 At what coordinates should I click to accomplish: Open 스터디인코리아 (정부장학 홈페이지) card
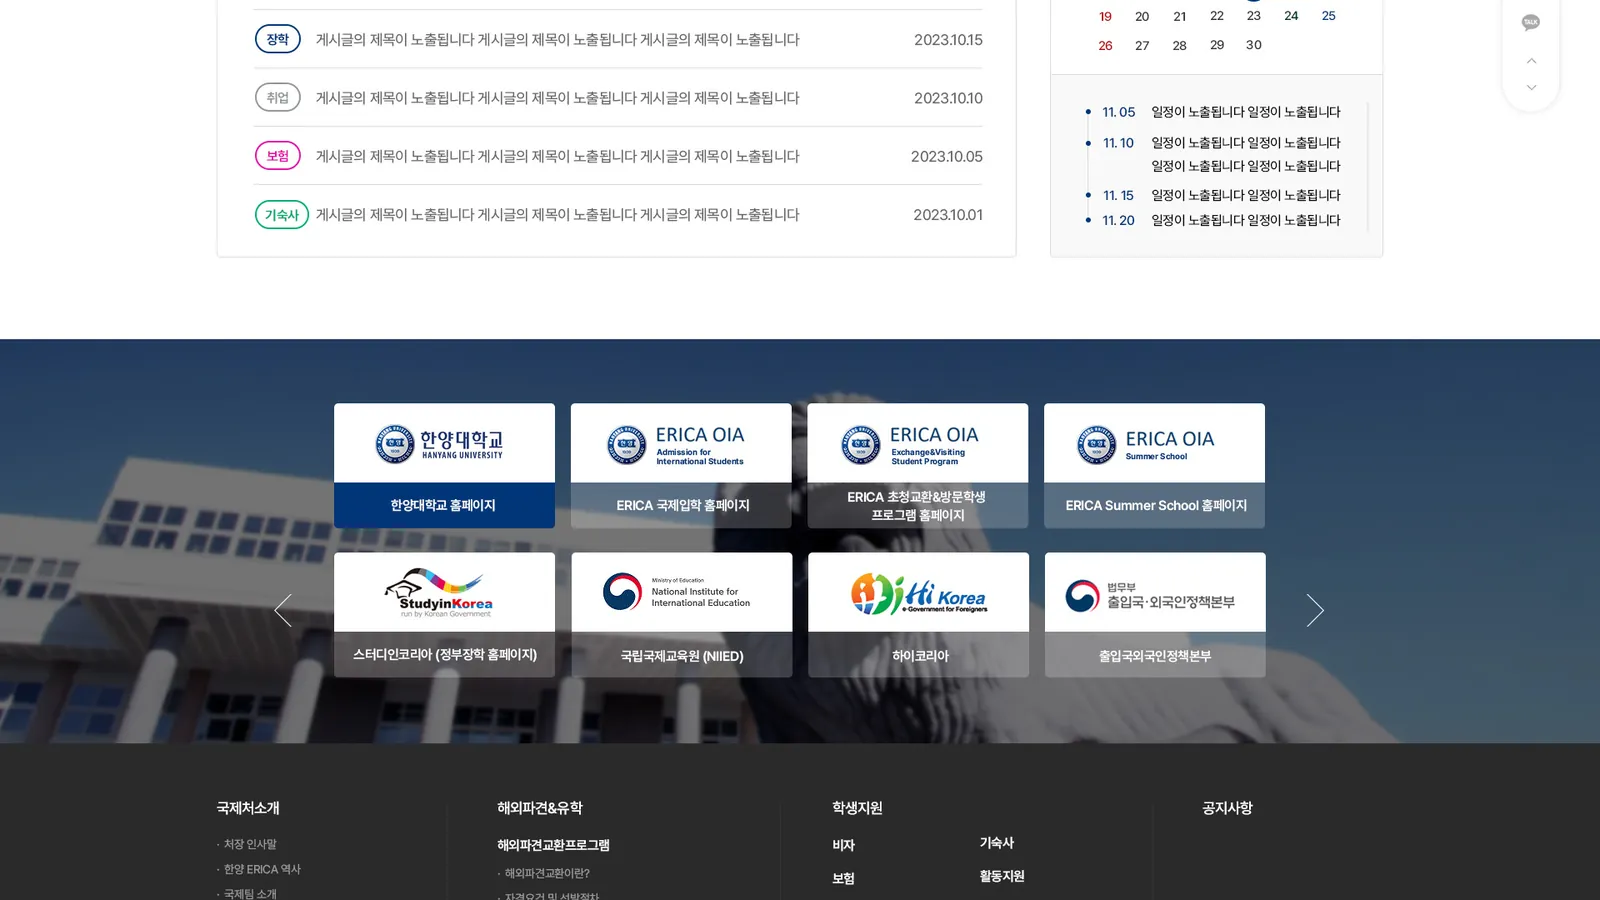[444, 614]
